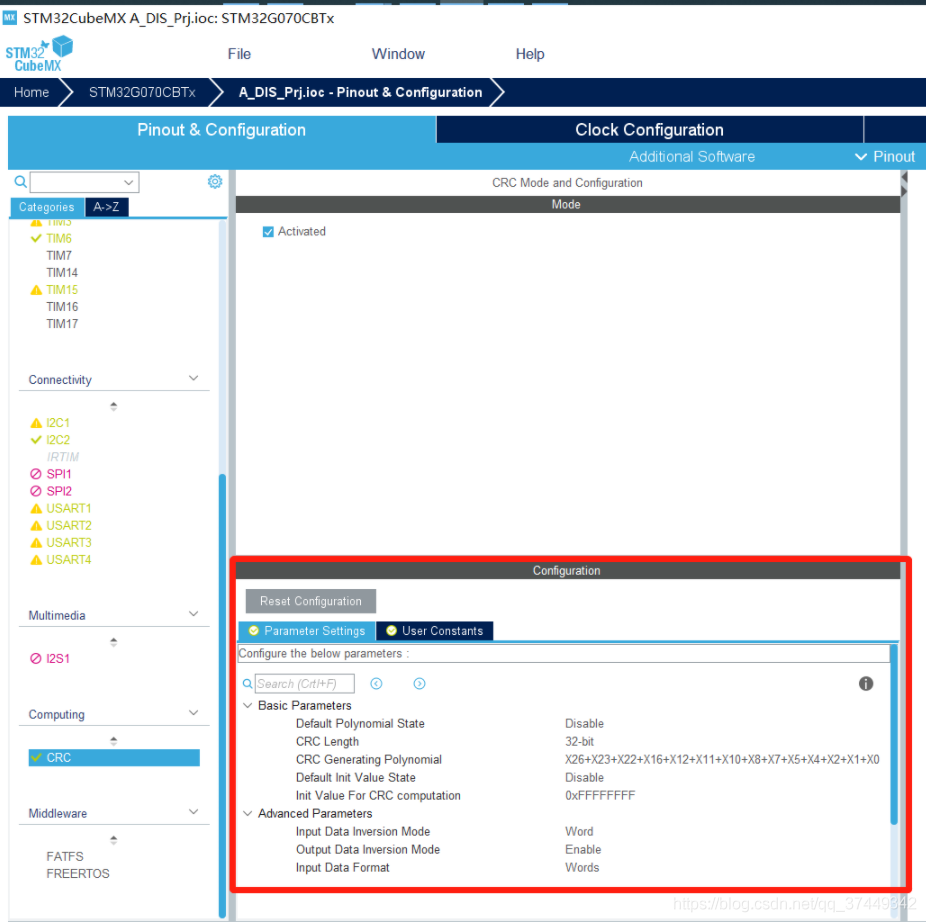This screenshot has width=926, height=922.
Task: Click Input Data Inversion Mode value Word
Action: point(579,832)
